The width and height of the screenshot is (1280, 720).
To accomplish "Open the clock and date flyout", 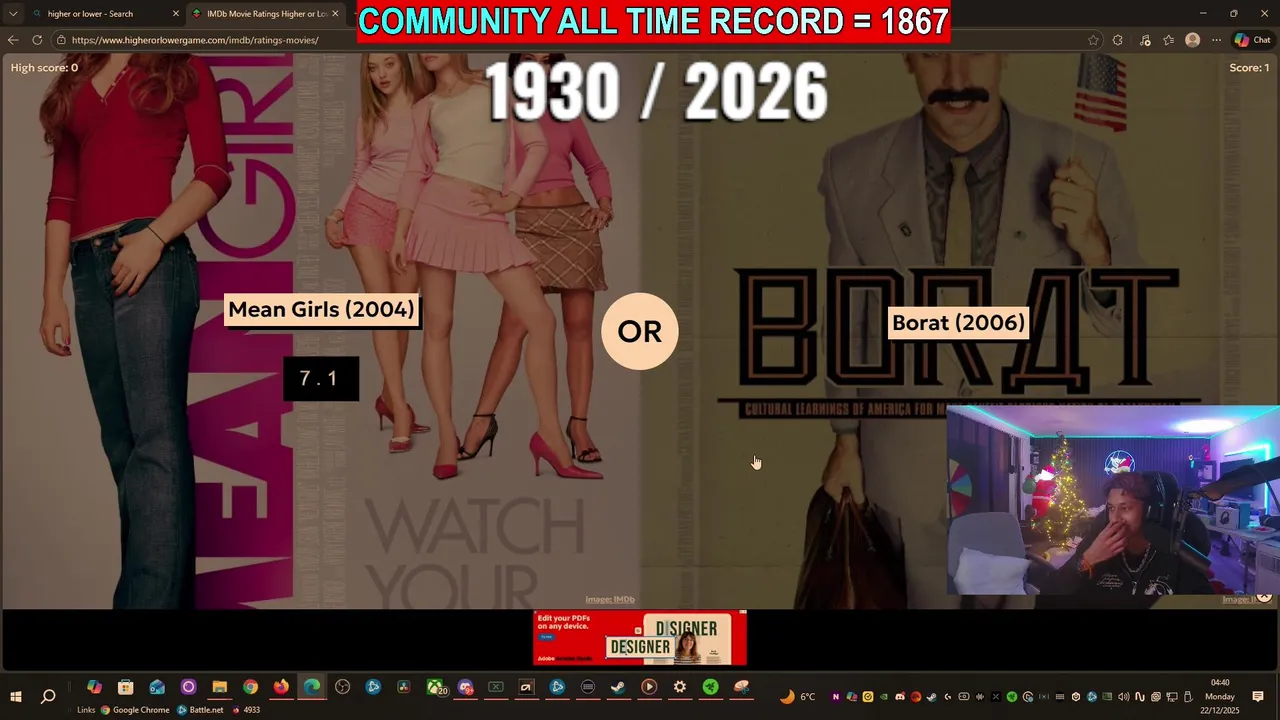I will click(x=1220, y=696).
